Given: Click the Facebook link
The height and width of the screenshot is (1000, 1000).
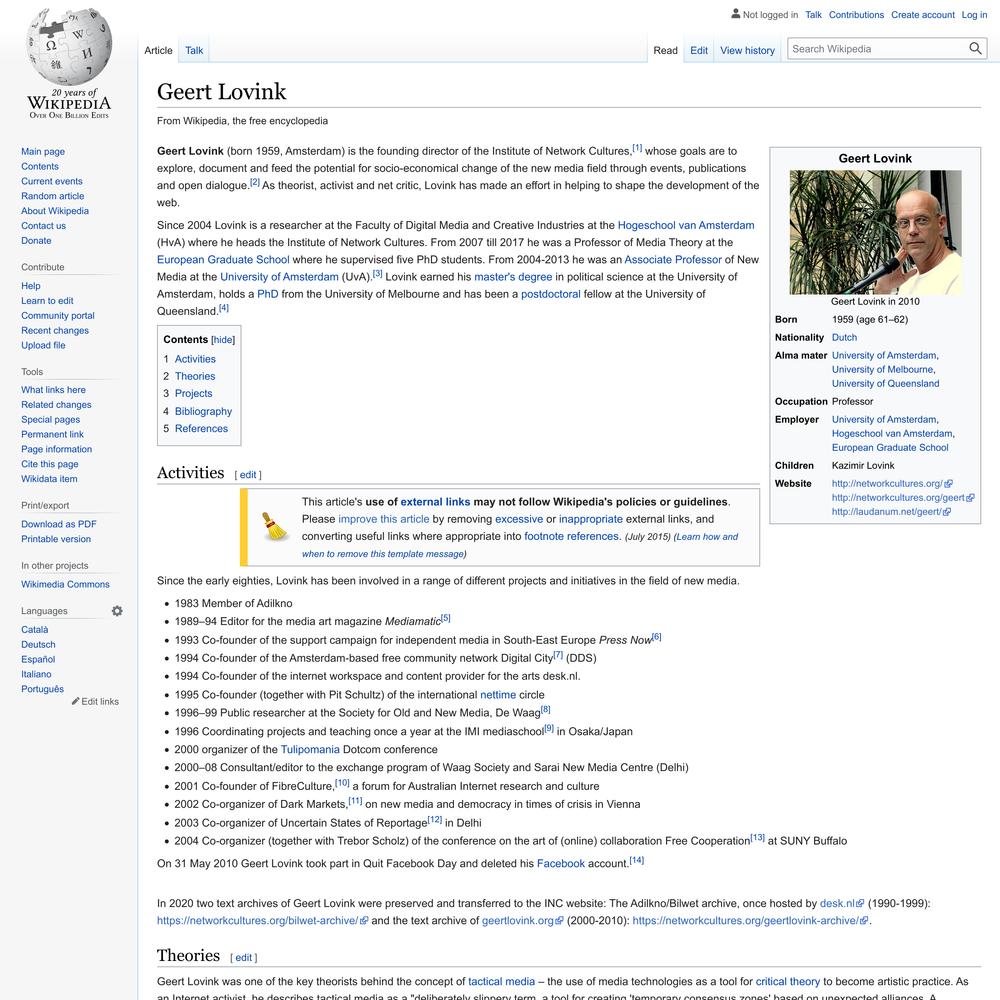Looking at the screenshot, I should [561, 864].
